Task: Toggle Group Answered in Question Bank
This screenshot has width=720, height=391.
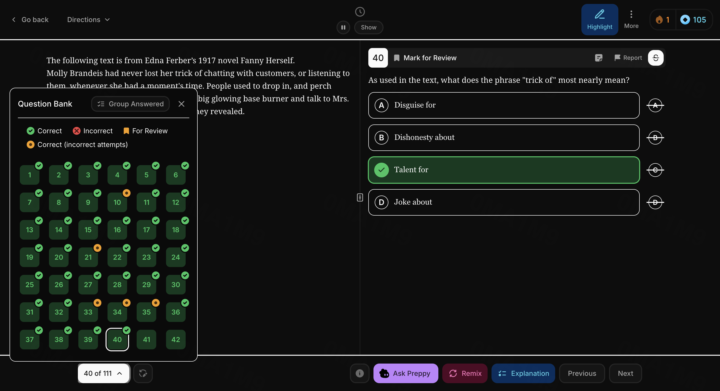Action: tap(130, 104)
